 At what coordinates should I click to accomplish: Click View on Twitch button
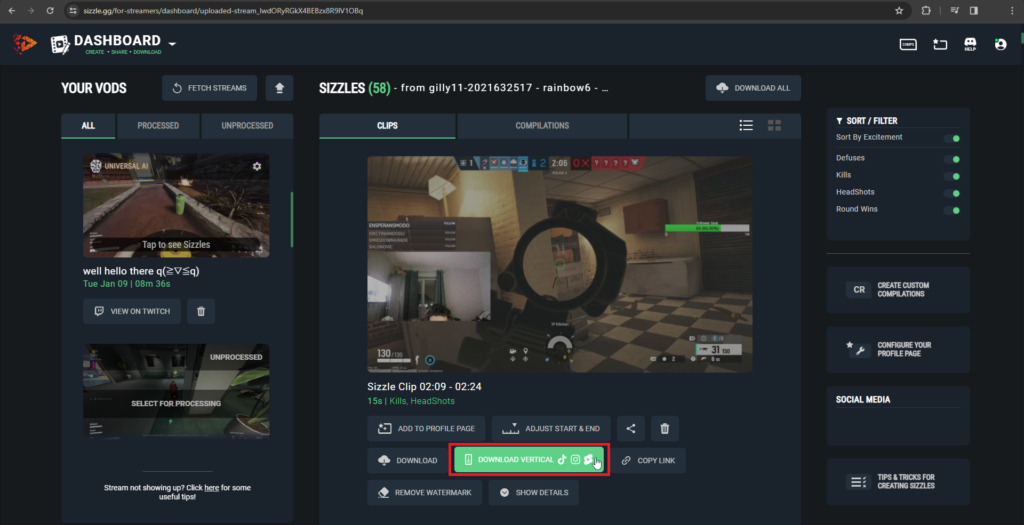(x=132, y=311)
